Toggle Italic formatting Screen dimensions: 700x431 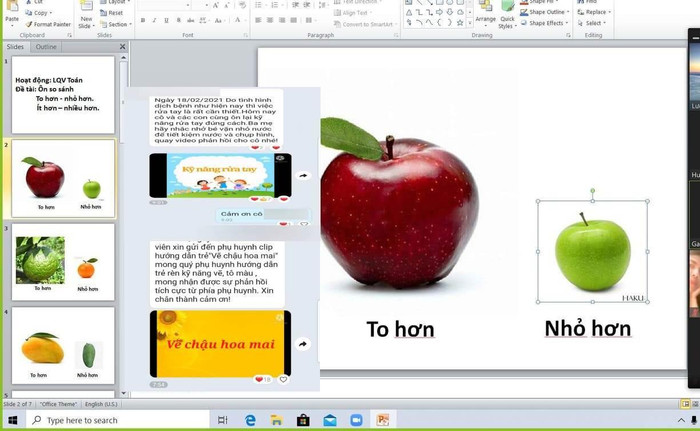coord(154,20)
